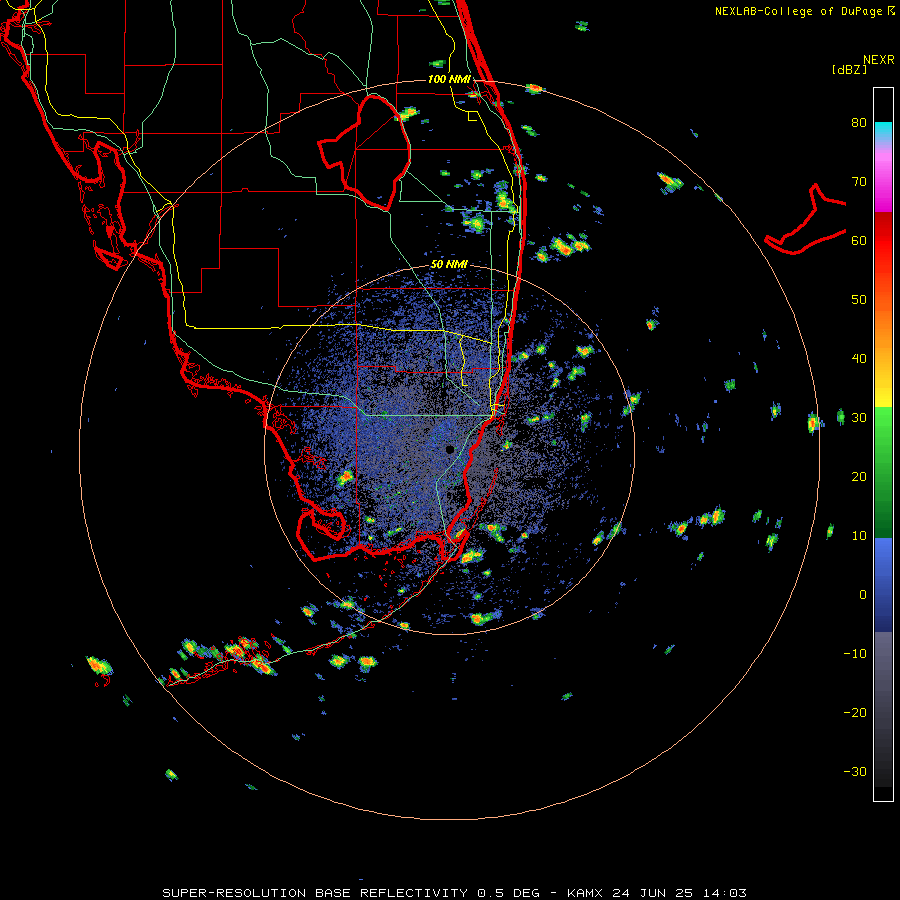This screenshot has height=900, width=900.
Task: Click the 50 value on the dBZ scale
Action: point(859,300)
